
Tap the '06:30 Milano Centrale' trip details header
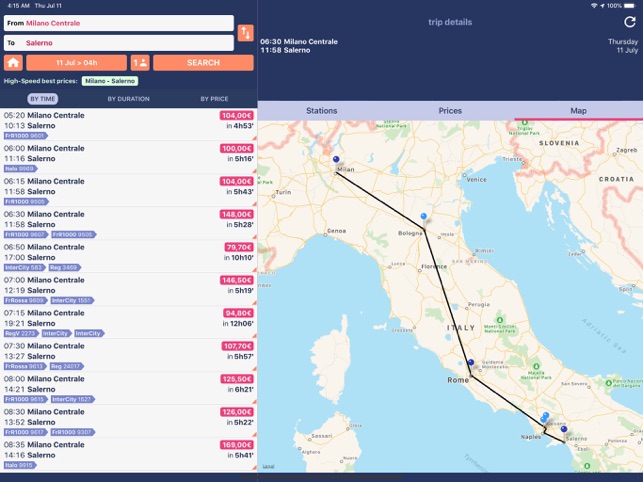pos(299,41)
